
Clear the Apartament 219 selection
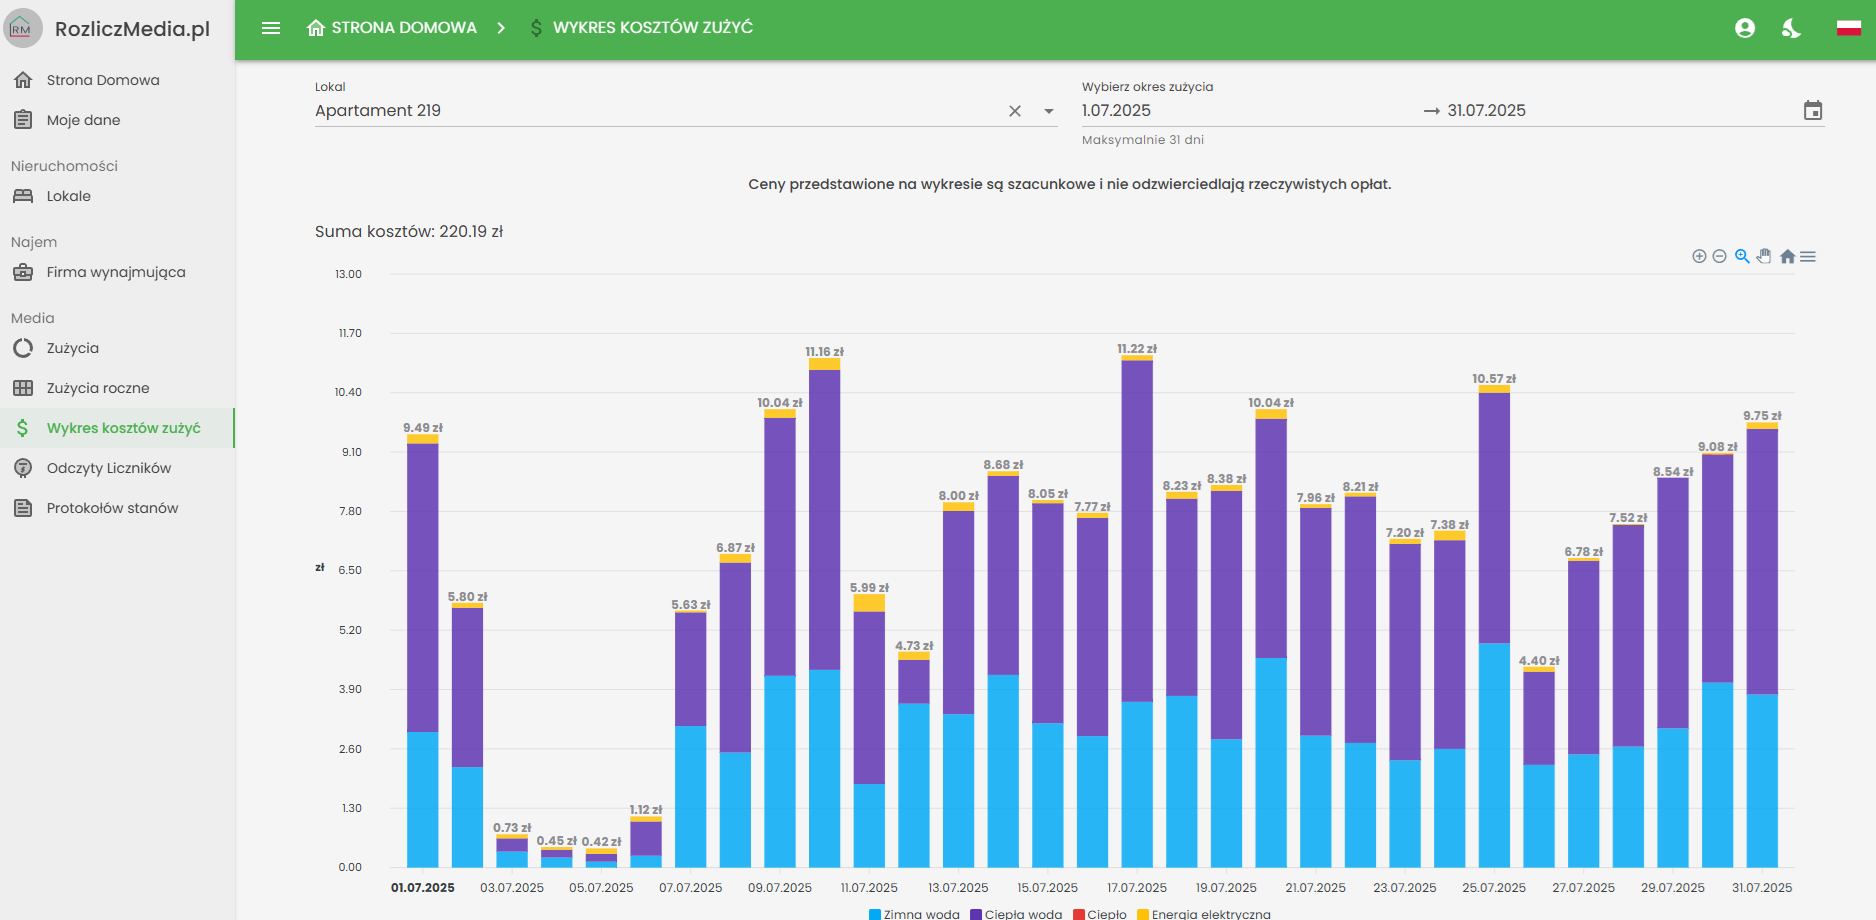pos(1015,111)
